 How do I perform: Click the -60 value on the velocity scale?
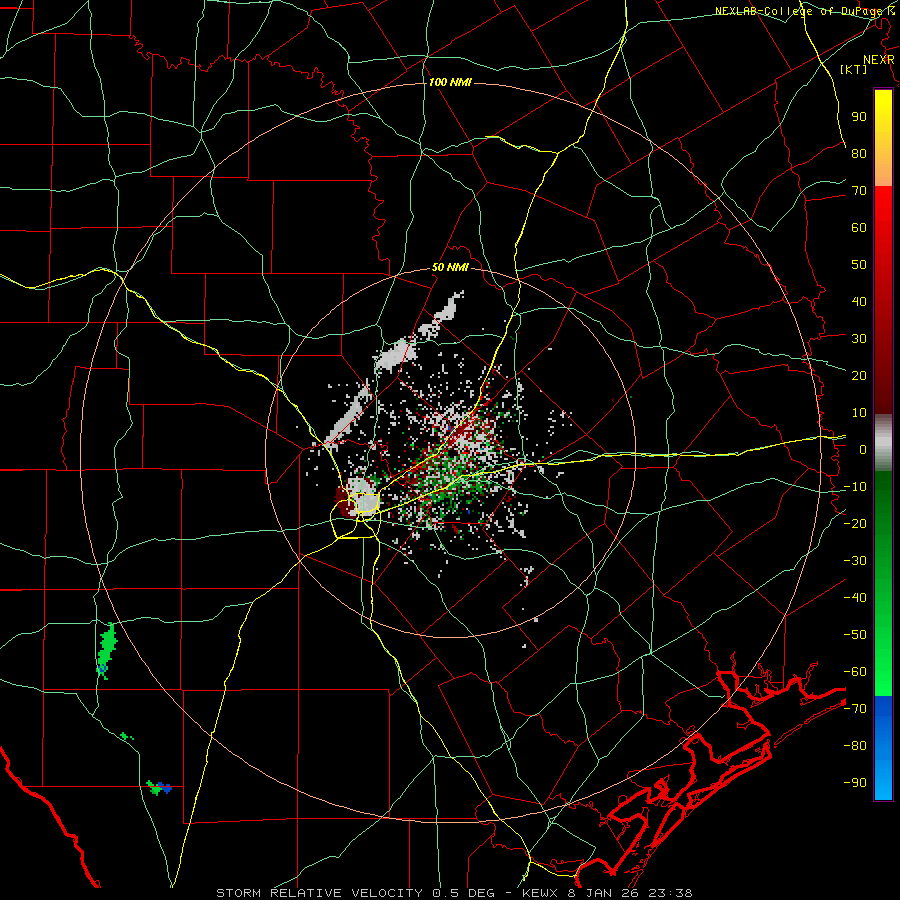tap(855, 672)
